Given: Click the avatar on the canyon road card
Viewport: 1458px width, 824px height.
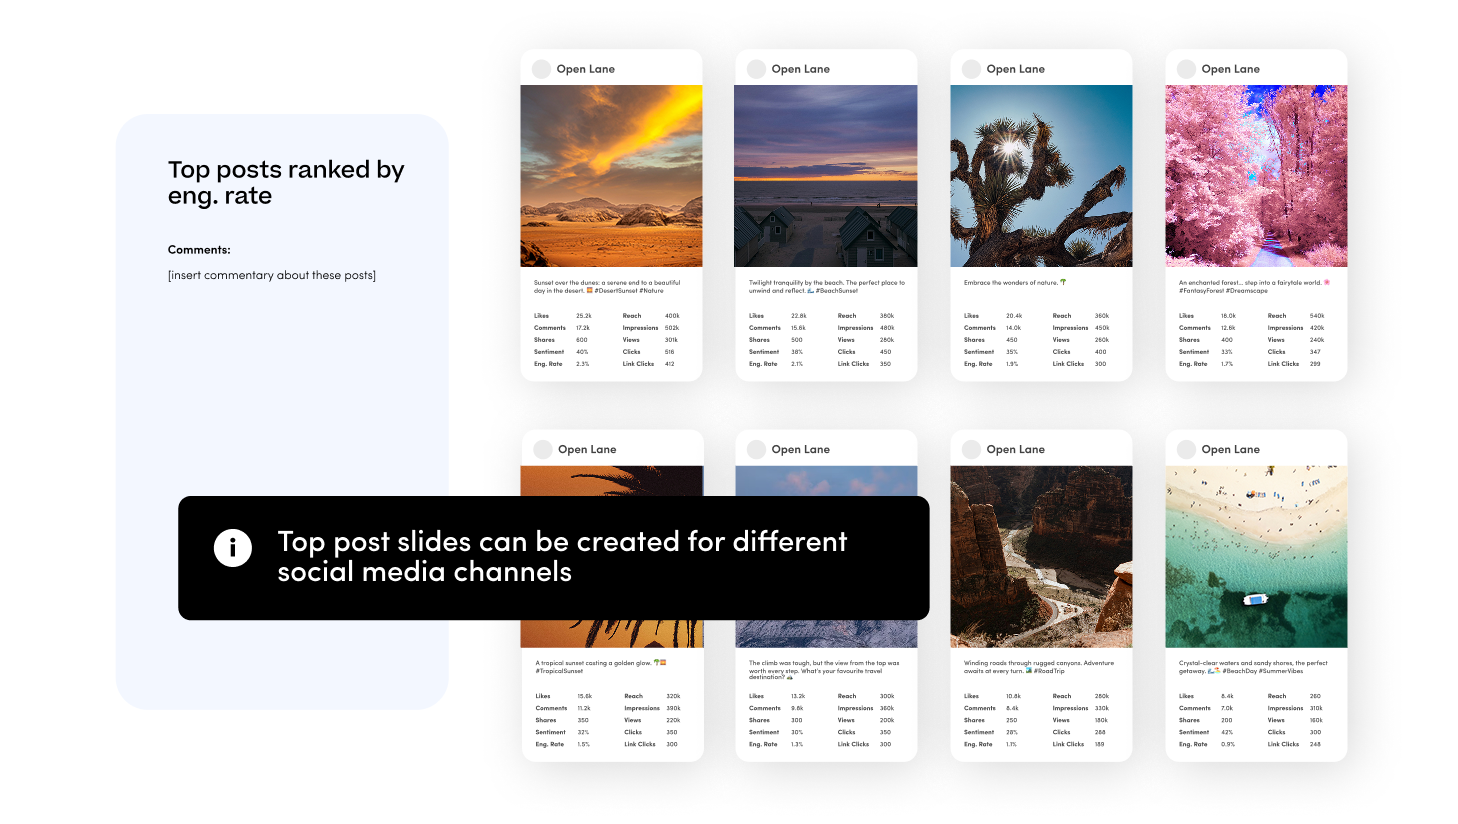Looking at the screenshot, I should tap(971, 449).
